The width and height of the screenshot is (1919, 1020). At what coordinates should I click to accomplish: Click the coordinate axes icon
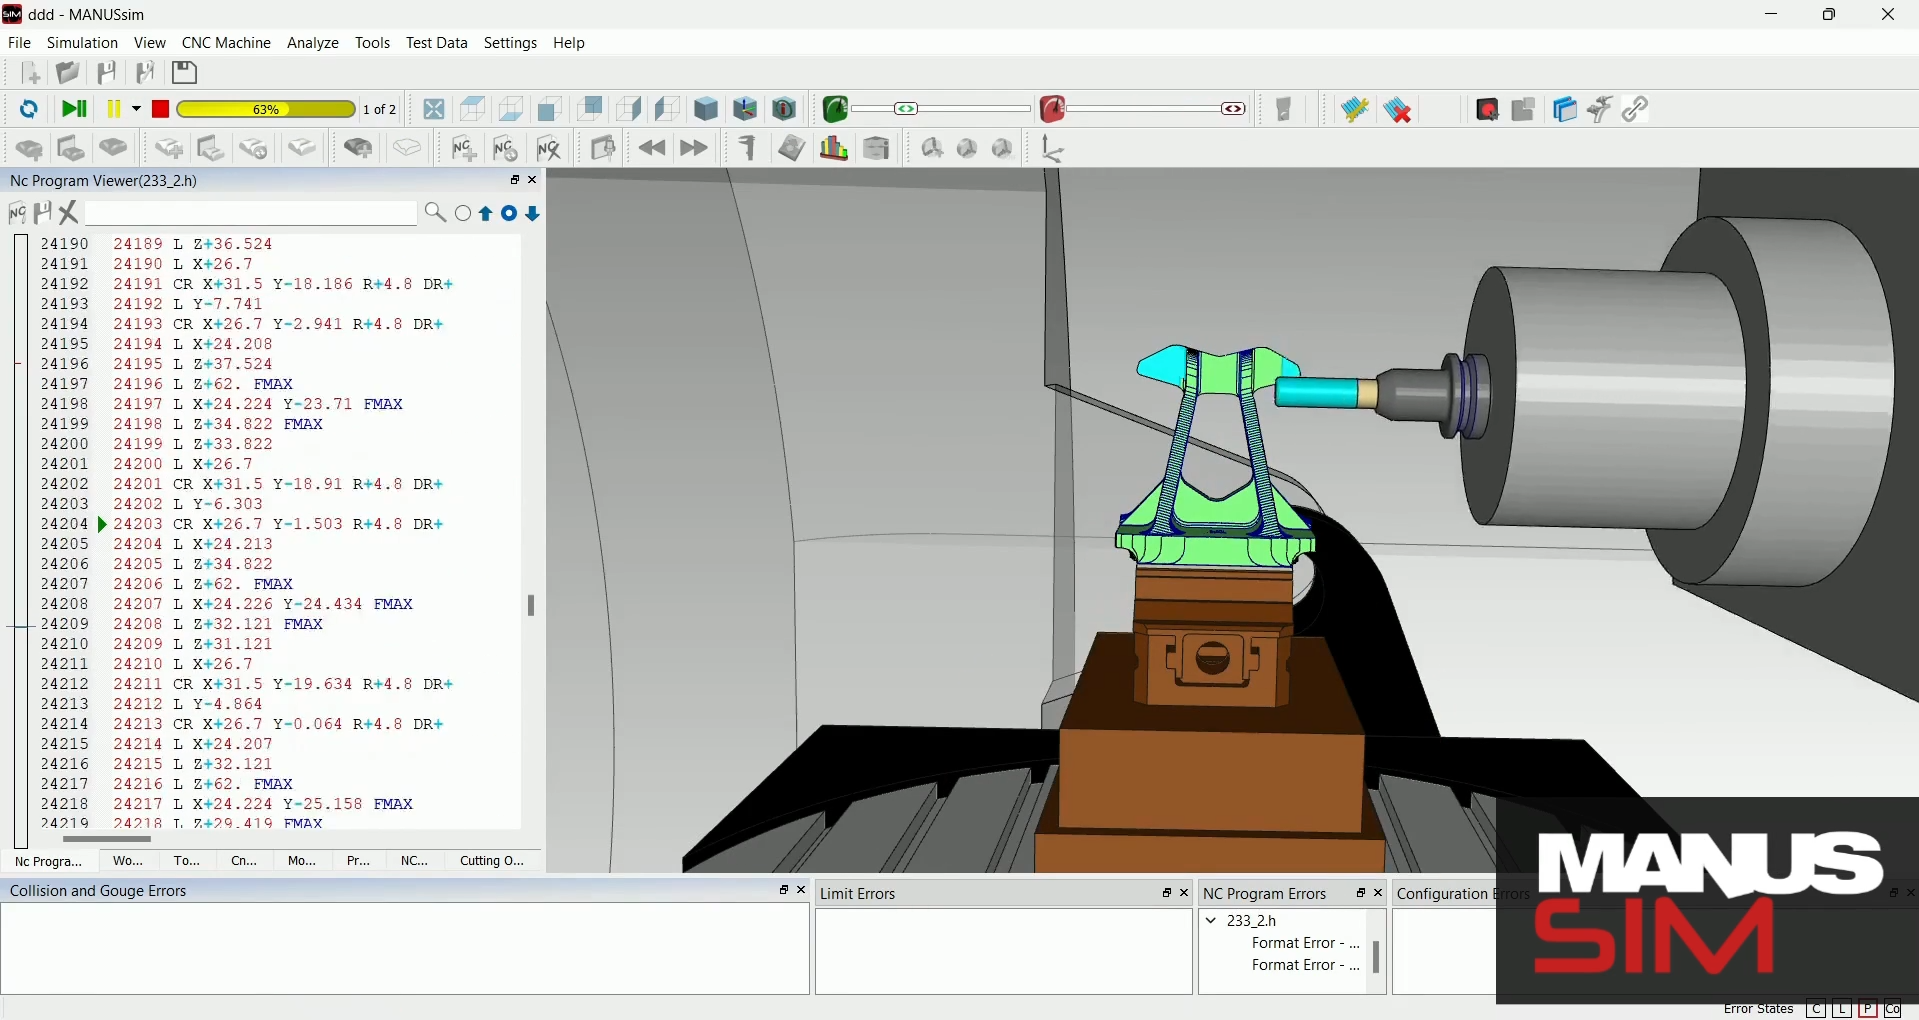pyautogui.click(x=1053, y=148)
